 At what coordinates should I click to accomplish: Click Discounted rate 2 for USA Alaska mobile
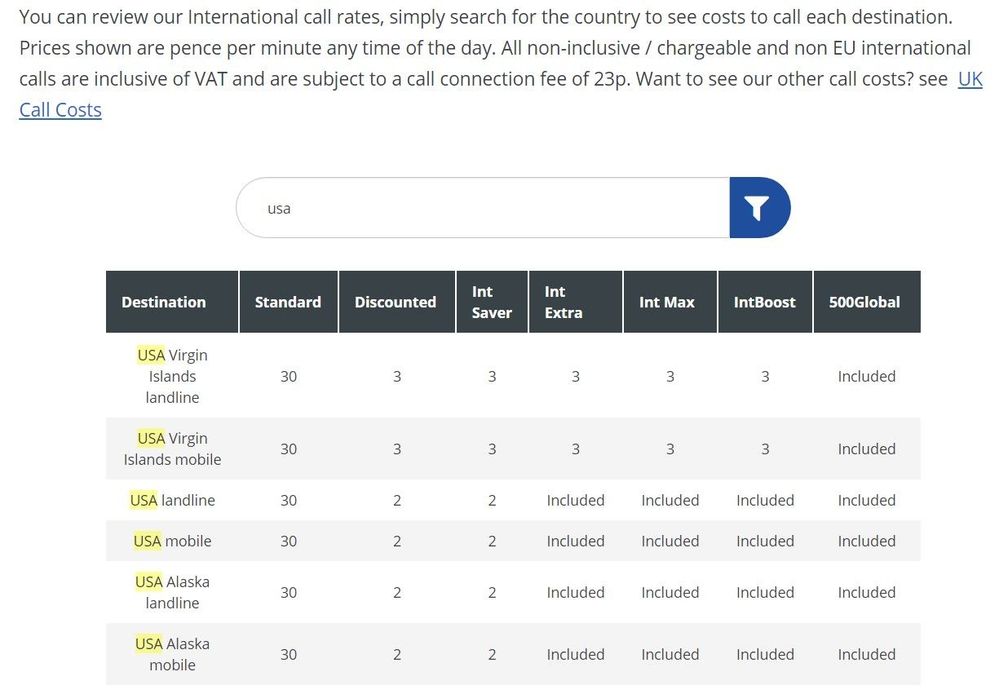click(x=397, y=654)
